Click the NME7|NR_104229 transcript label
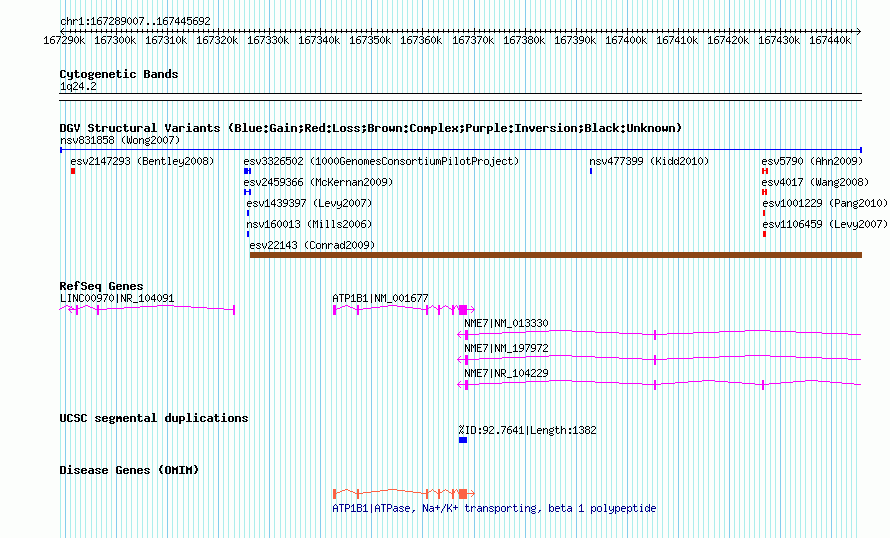Viewport: 890px width, 538px height. (506, 373)
